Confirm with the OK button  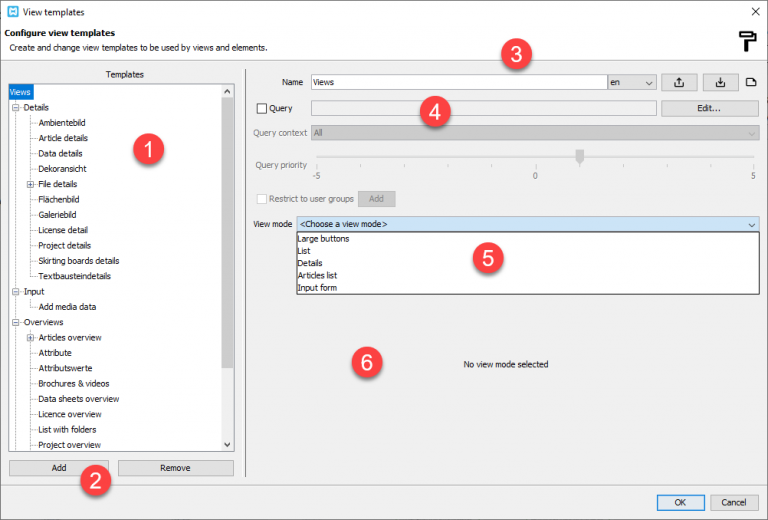coord(680,502)
